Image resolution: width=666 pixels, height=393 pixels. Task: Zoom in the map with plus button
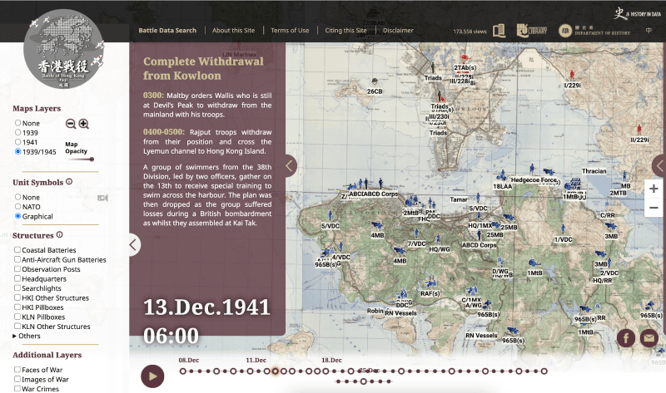[x=654, y=189]
